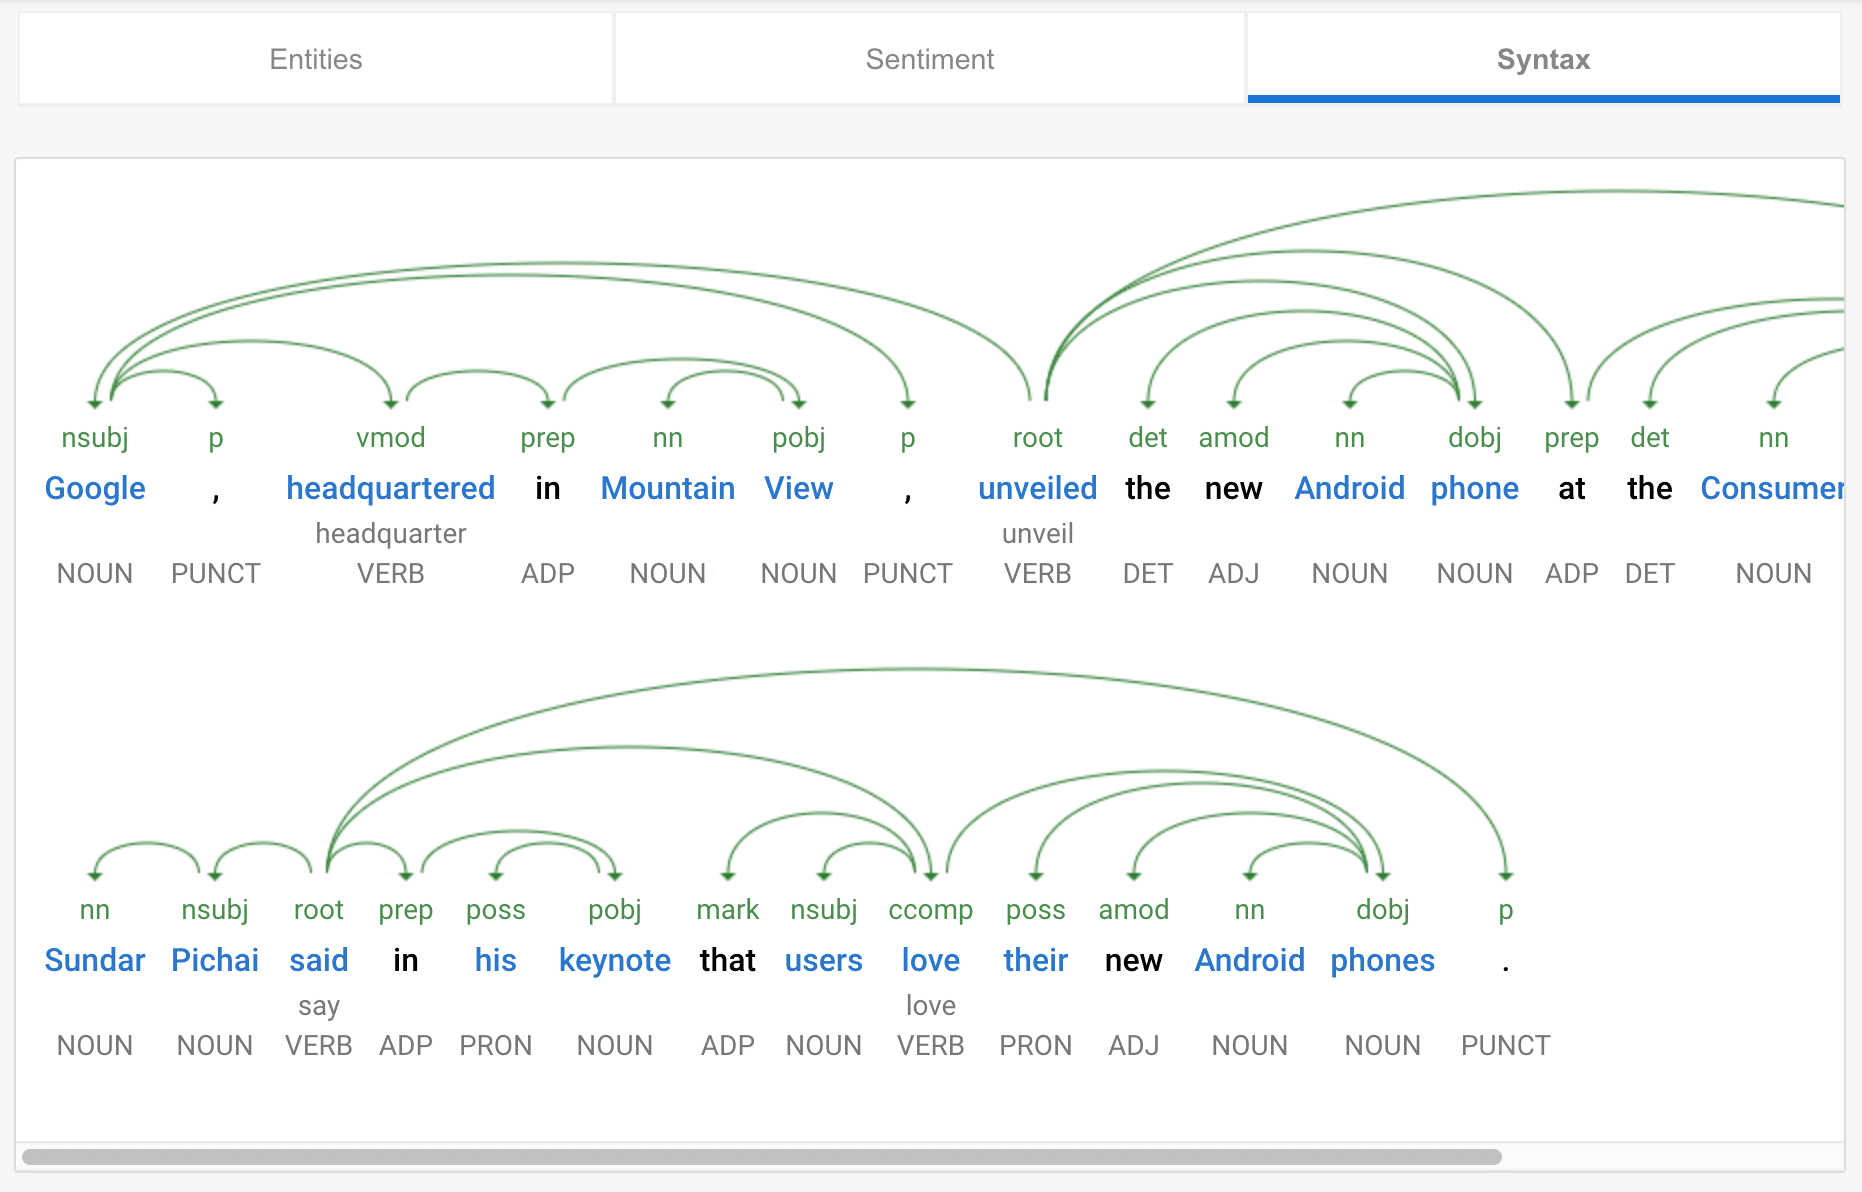The image size is (1862, 1192).
Task: Click the 'Pichai' token
Action: point(215,960)
